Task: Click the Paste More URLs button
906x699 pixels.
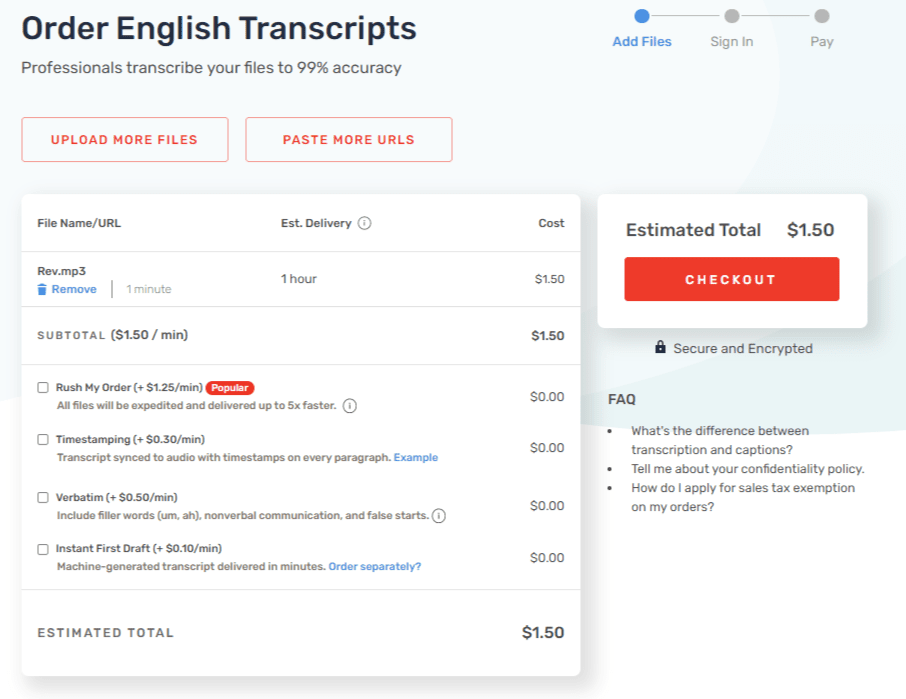Action: 349,140
